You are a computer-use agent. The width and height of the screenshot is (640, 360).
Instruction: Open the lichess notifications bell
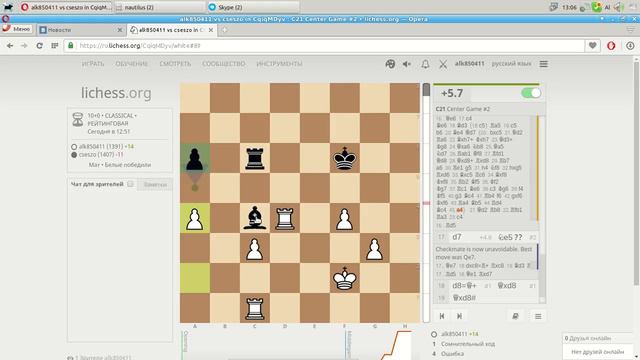[x=425, y=64]
